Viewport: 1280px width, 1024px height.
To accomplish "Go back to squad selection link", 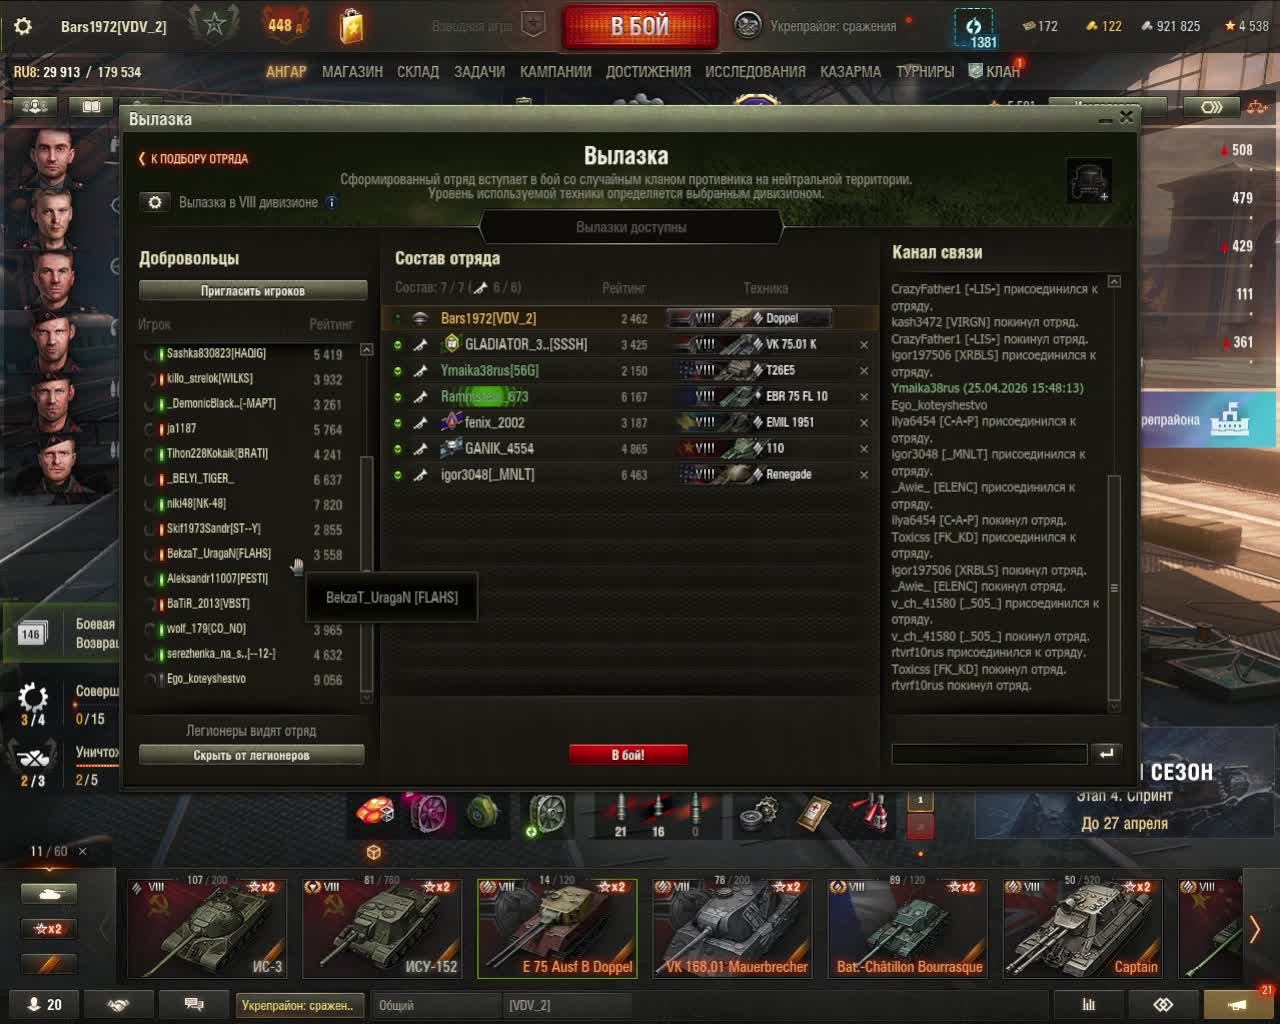I will click(x=194, y=159).
